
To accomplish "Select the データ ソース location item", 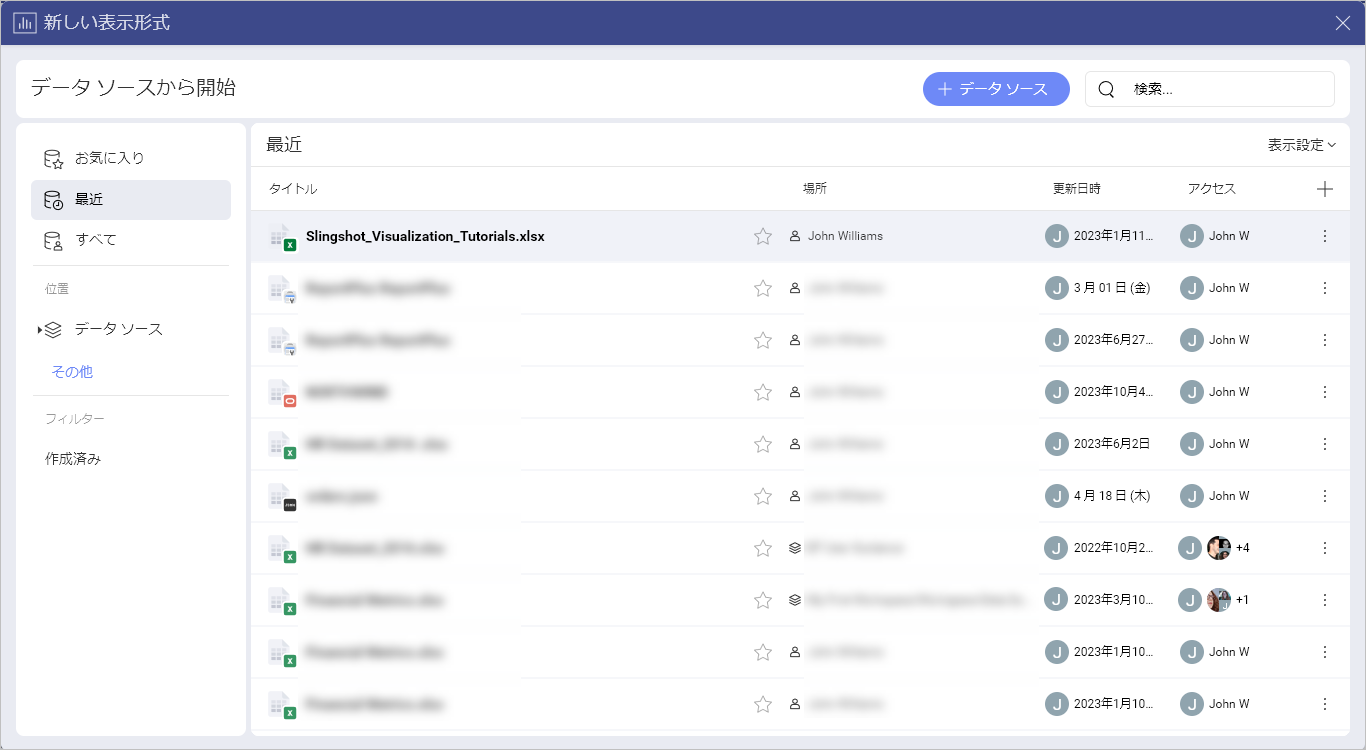I will [118, 329].
